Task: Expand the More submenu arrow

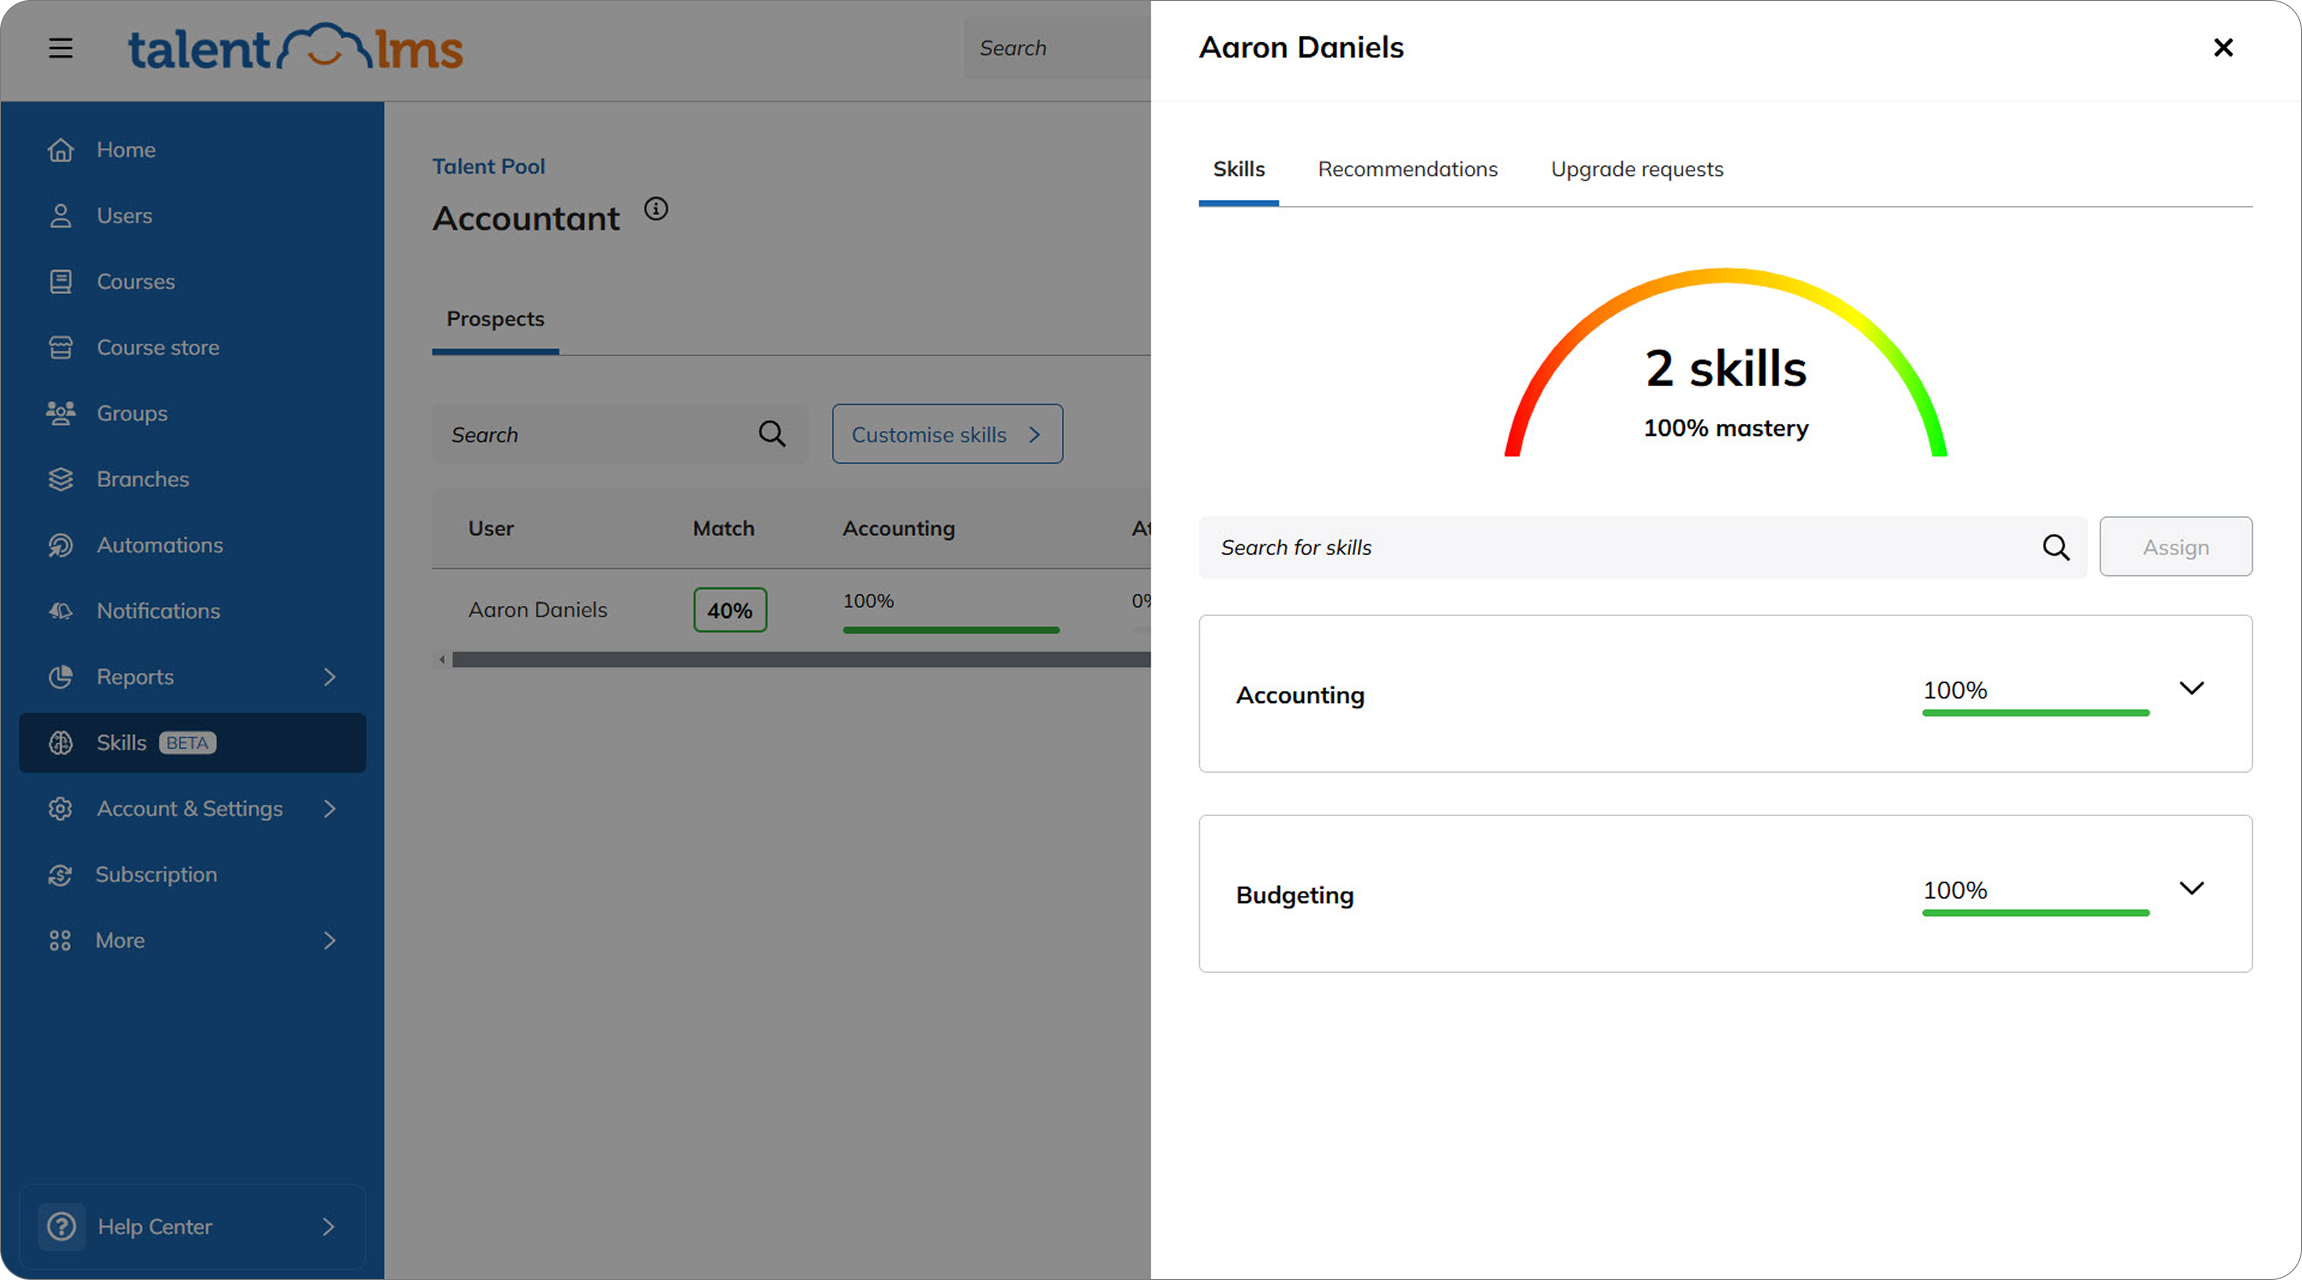Action: click(330, 941)
